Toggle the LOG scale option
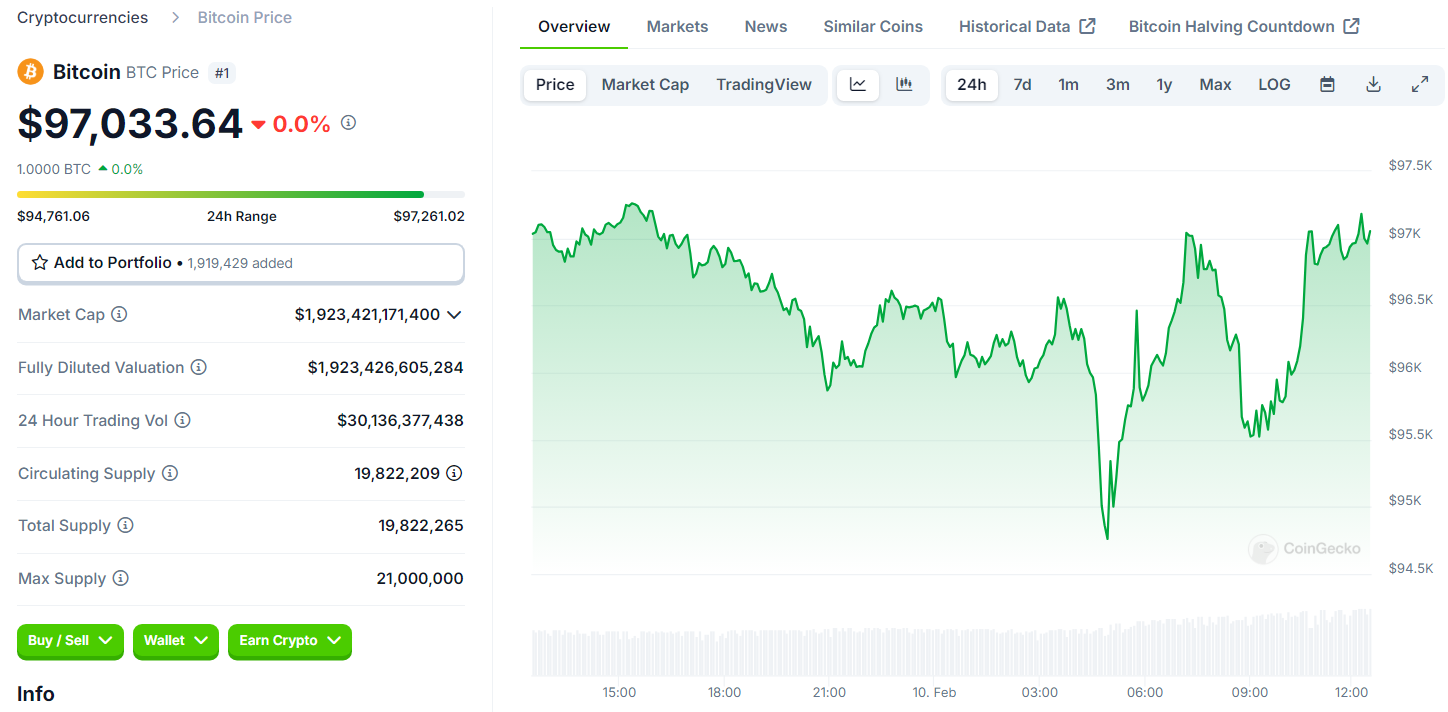The height and width of the screenshot is (712, 1448). (1274, 85)
